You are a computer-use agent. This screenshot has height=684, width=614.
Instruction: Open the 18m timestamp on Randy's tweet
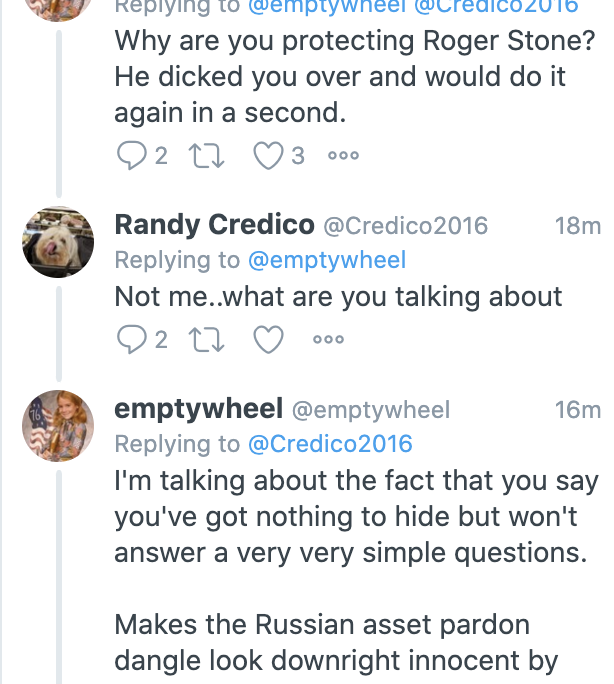click(577, 226)
